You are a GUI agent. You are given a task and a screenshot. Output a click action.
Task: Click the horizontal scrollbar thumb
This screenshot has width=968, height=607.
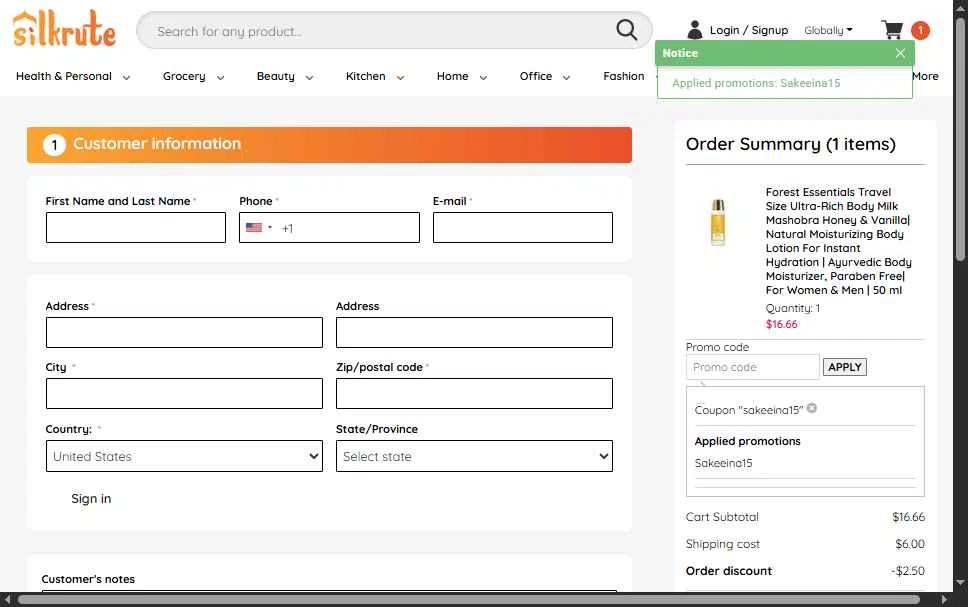[469, 600]
